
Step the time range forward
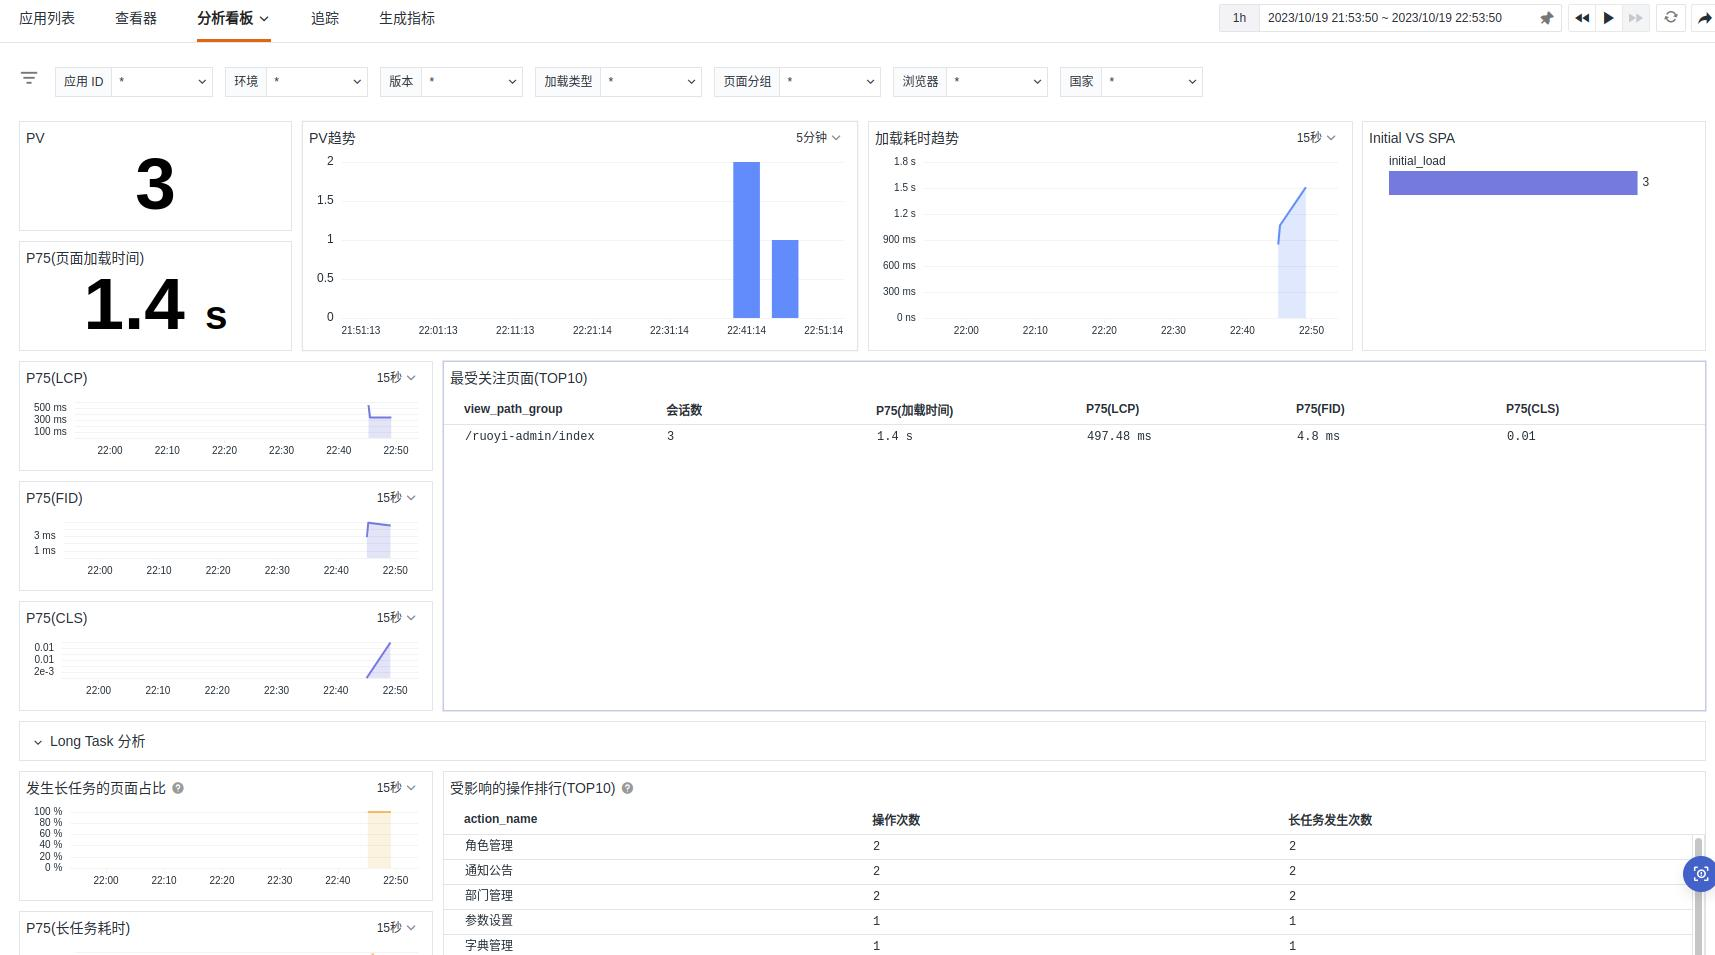[x=1635, y=18]
